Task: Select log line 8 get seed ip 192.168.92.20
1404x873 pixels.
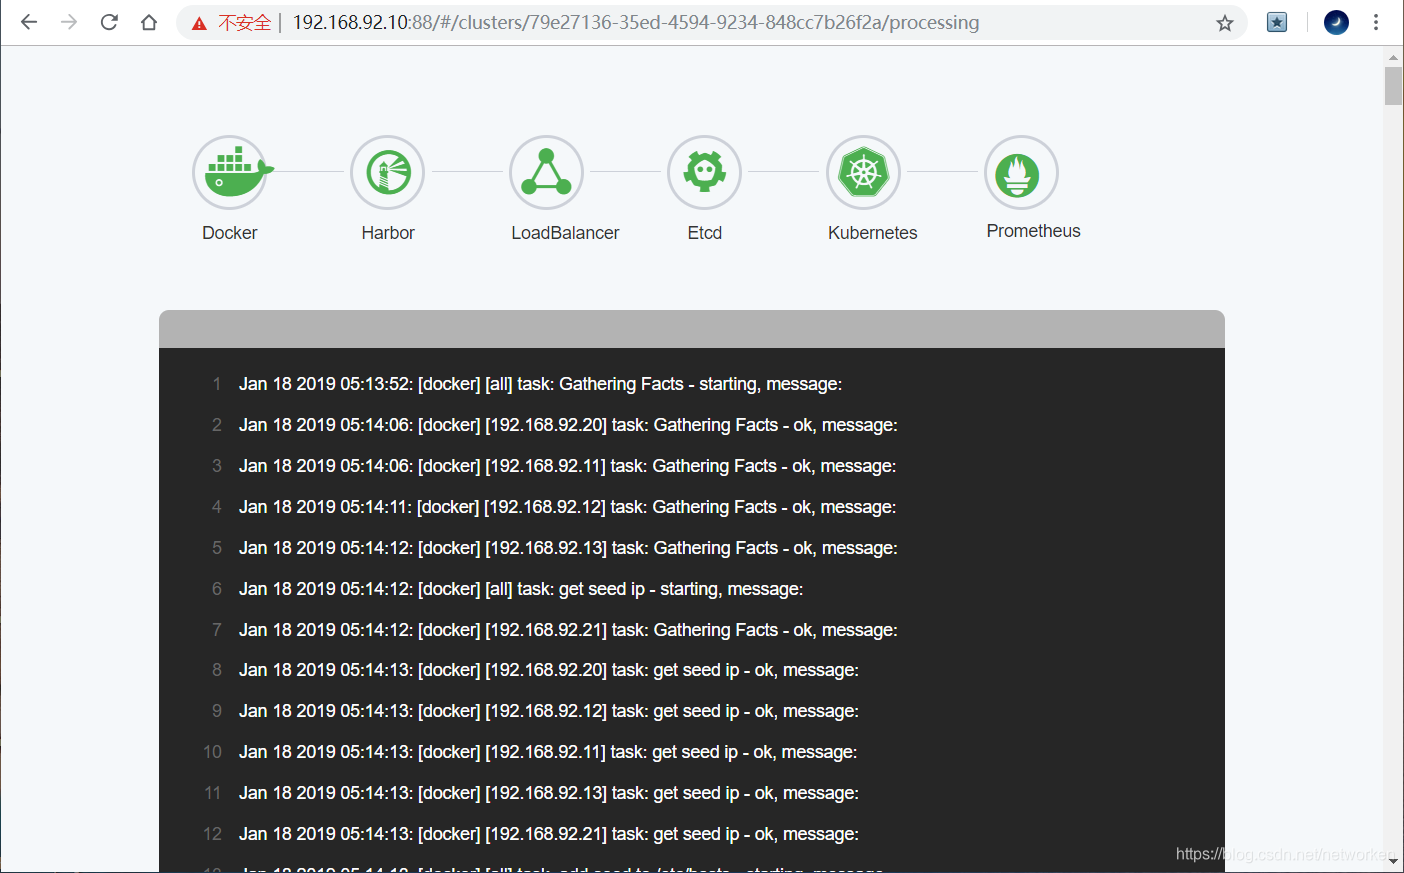Action: 549,670
